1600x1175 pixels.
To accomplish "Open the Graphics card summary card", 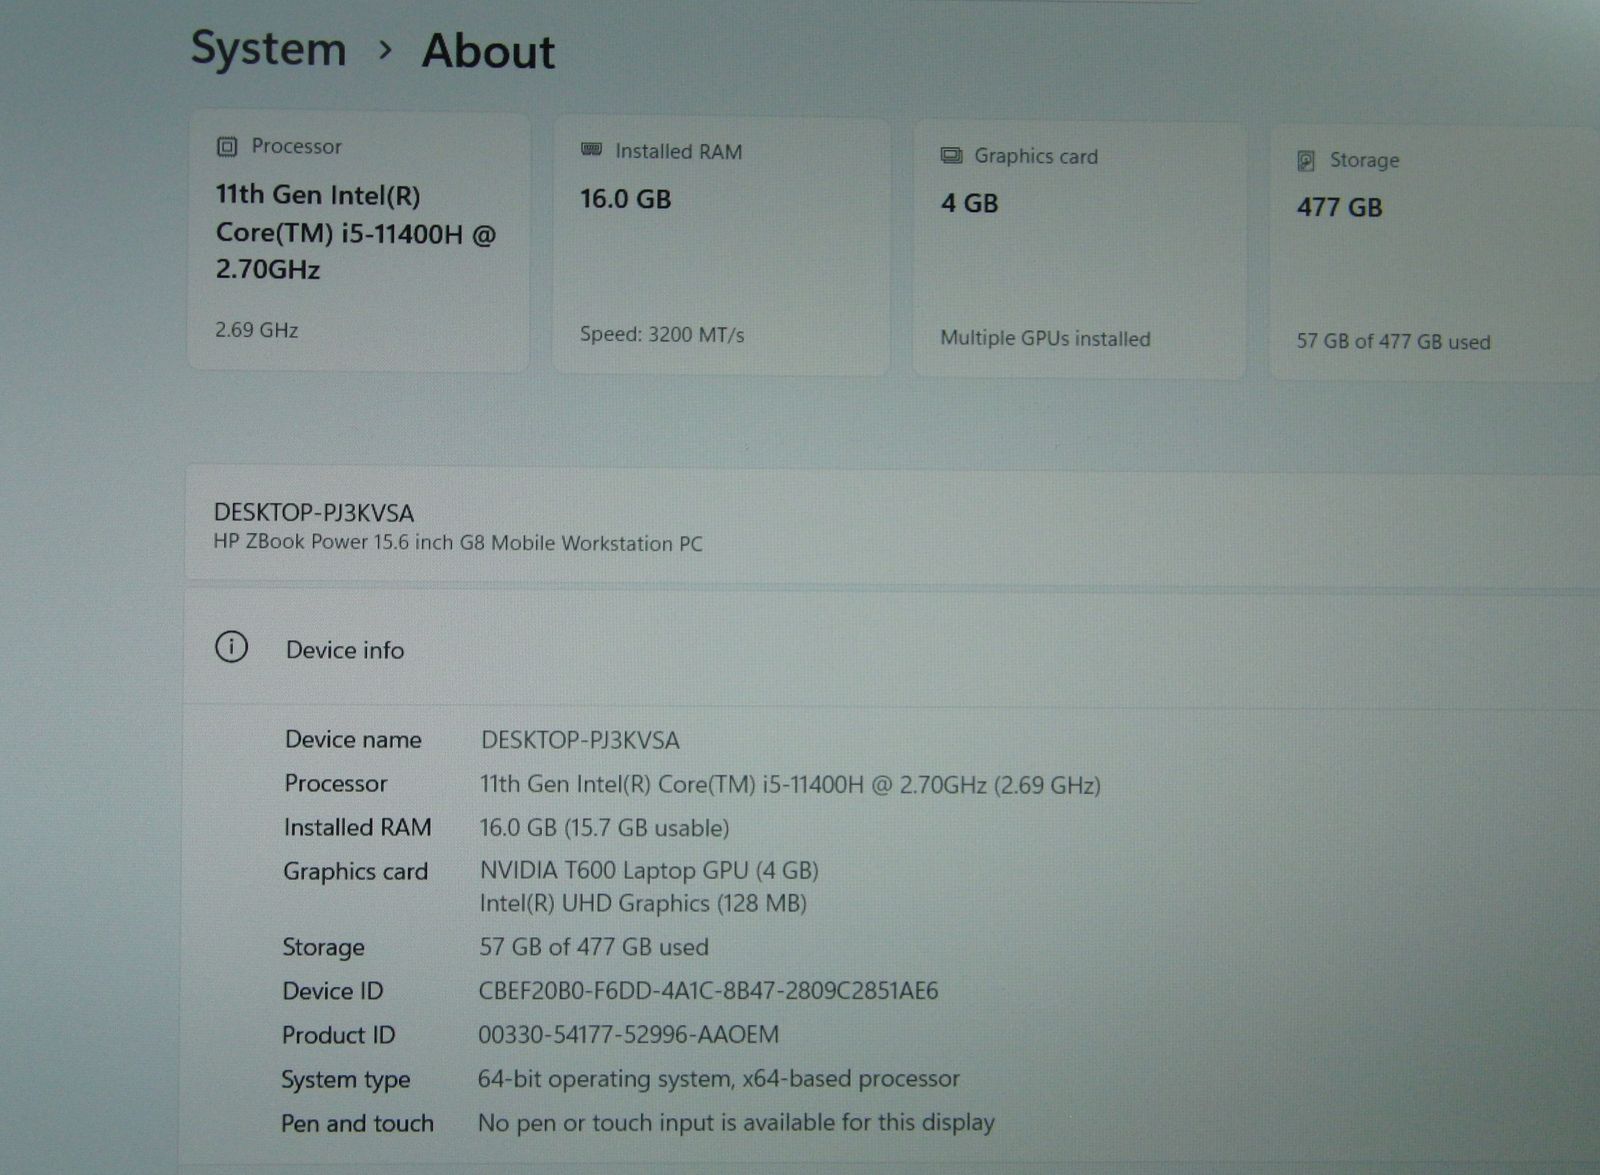I will pos(1079,250).
